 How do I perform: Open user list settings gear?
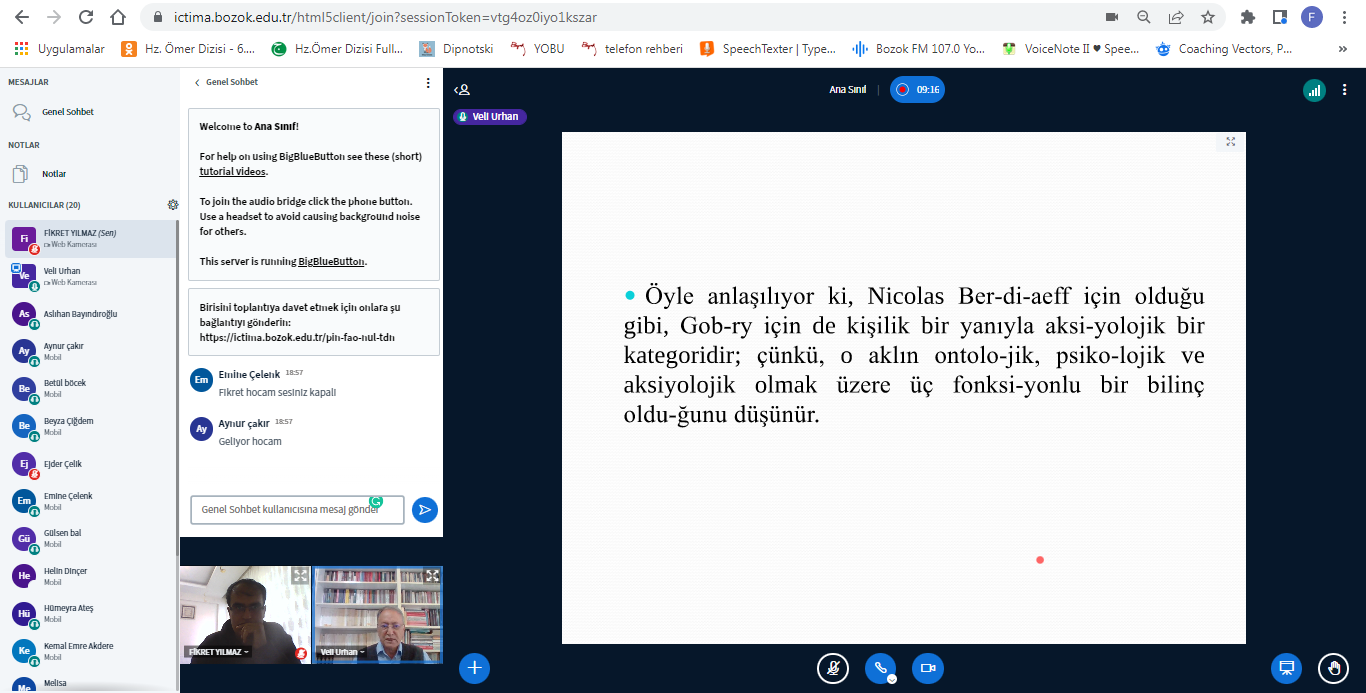(173, 205)
